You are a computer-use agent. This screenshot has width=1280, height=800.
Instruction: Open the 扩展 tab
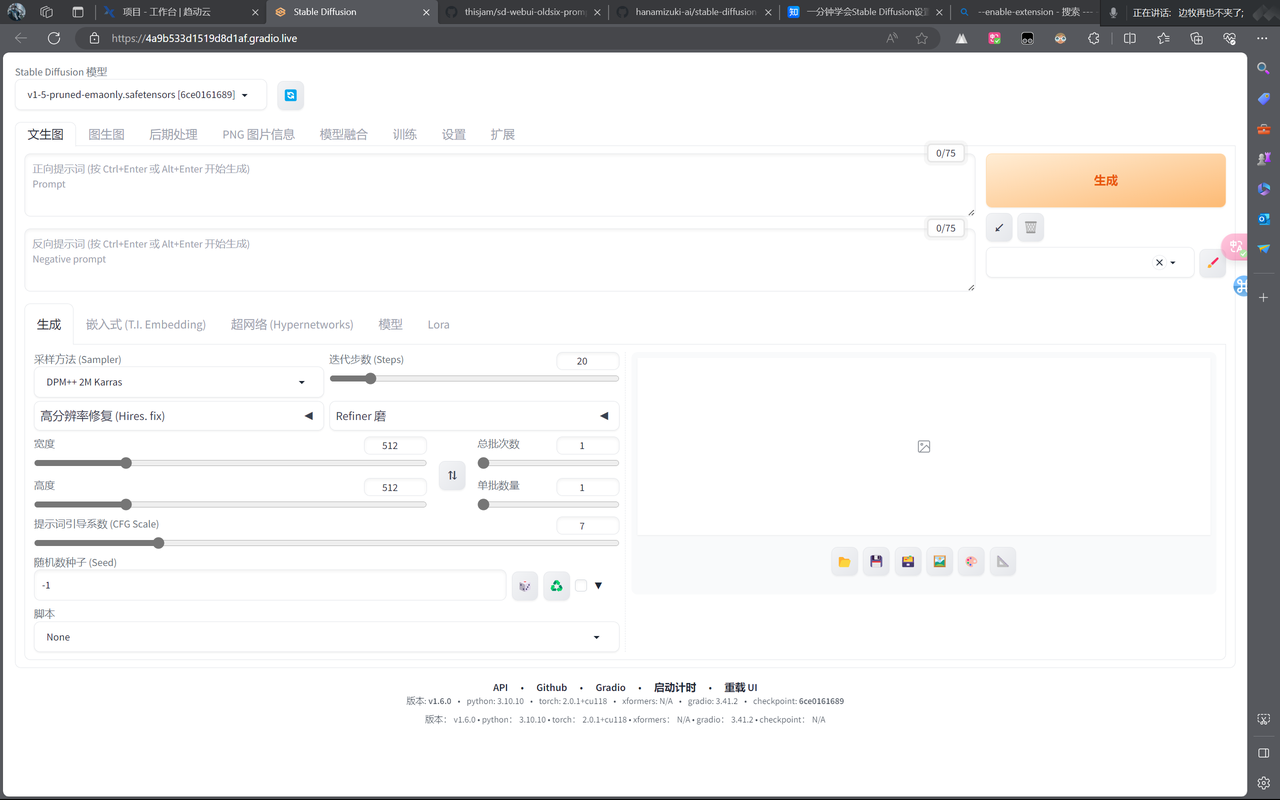[x=503, y=134]
